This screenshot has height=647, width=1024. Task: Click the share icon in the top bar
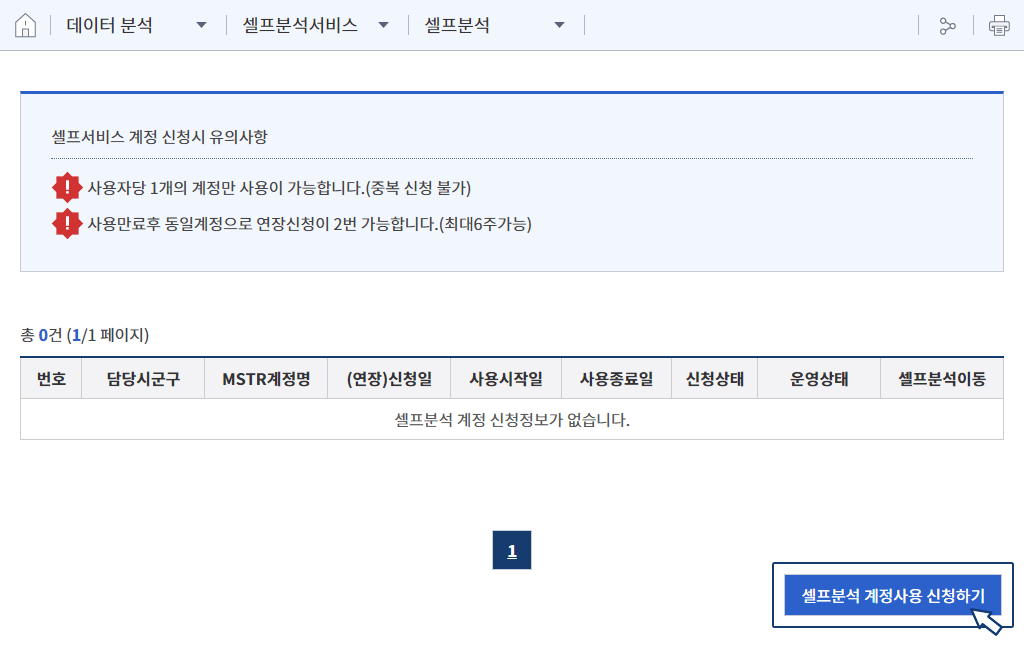click(x=947, y=26)
